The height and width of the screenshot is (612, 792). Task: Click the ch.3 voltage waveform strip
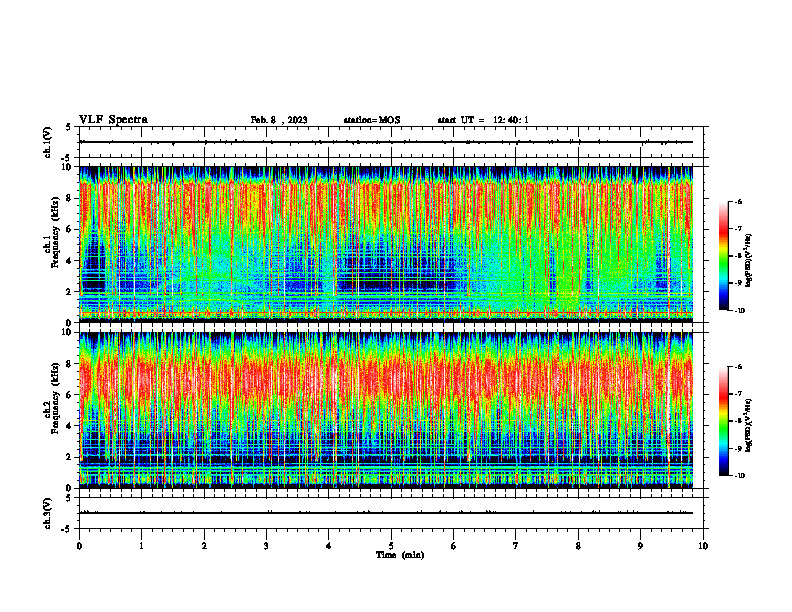(x=391, y=513)
